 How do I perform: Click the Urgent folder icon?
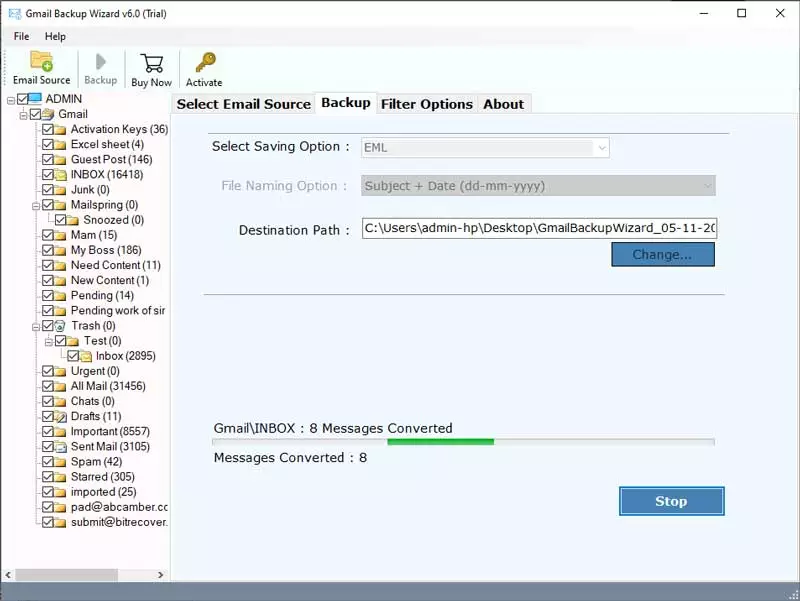(60, 371)
